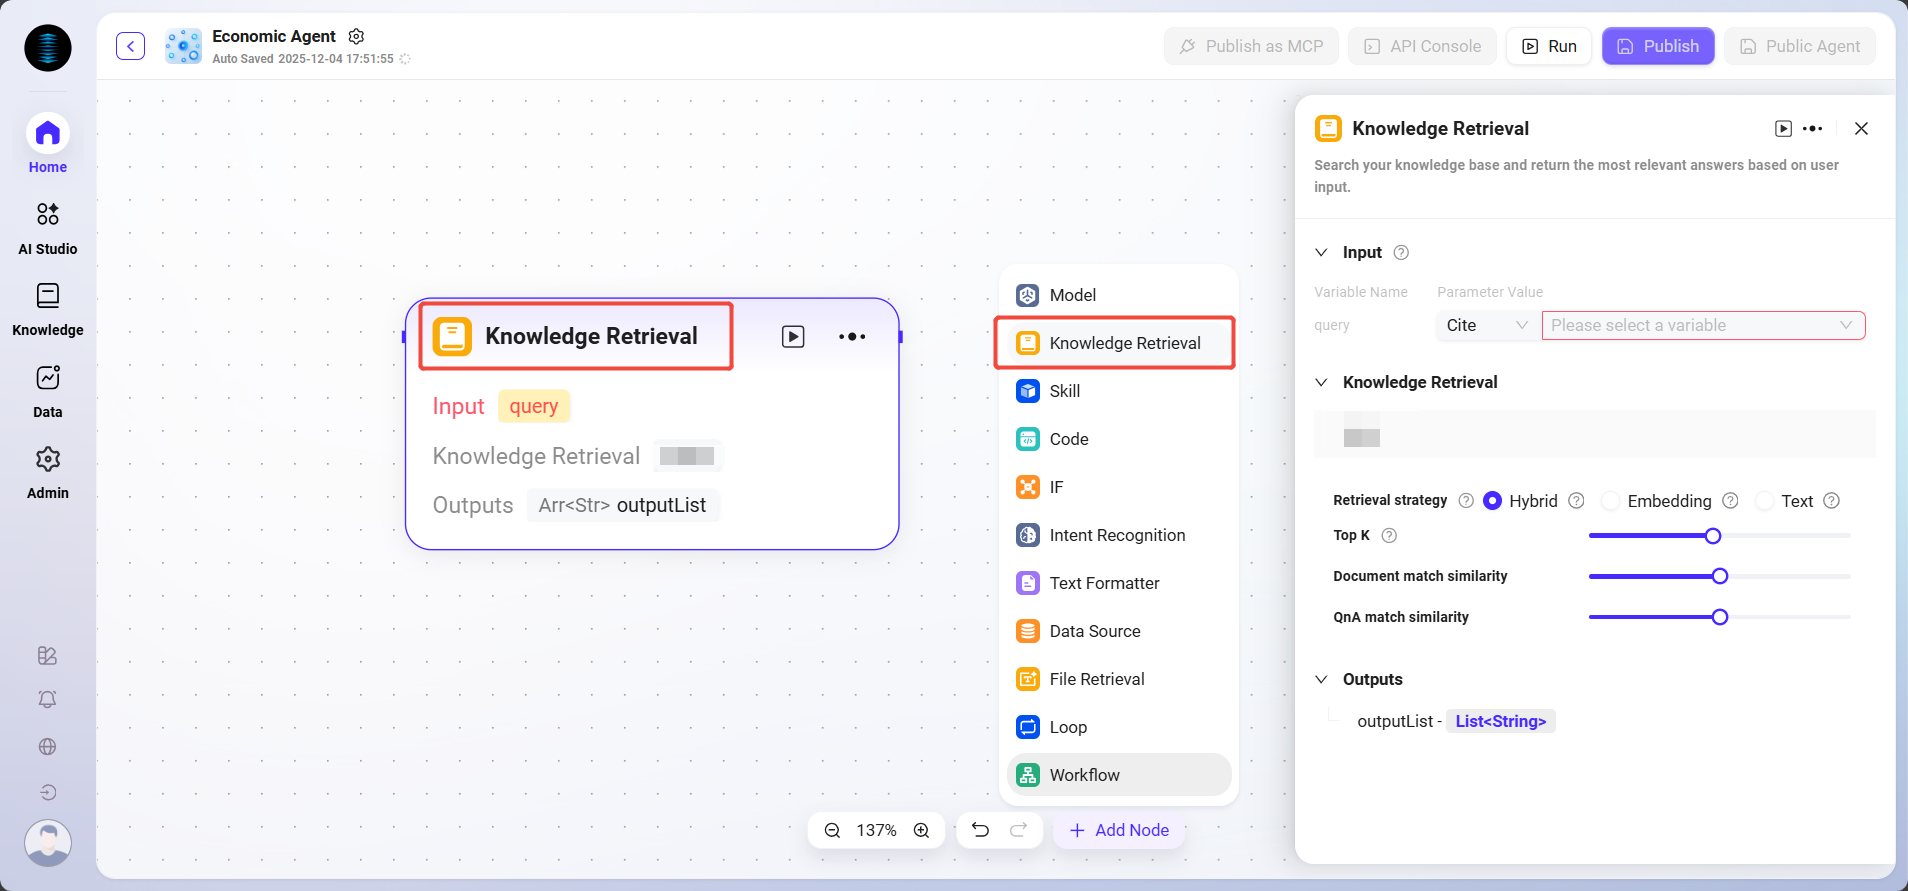Select the Text retrieval strategy
This screenshot has width=1908, height=891.
[1765, 501]
